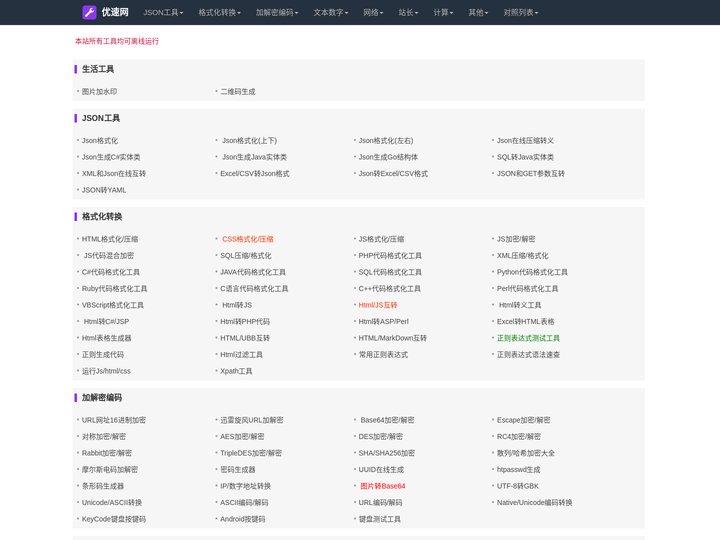
Task: Open the 加解密编码 navigation dropdown
Action: 276,12
